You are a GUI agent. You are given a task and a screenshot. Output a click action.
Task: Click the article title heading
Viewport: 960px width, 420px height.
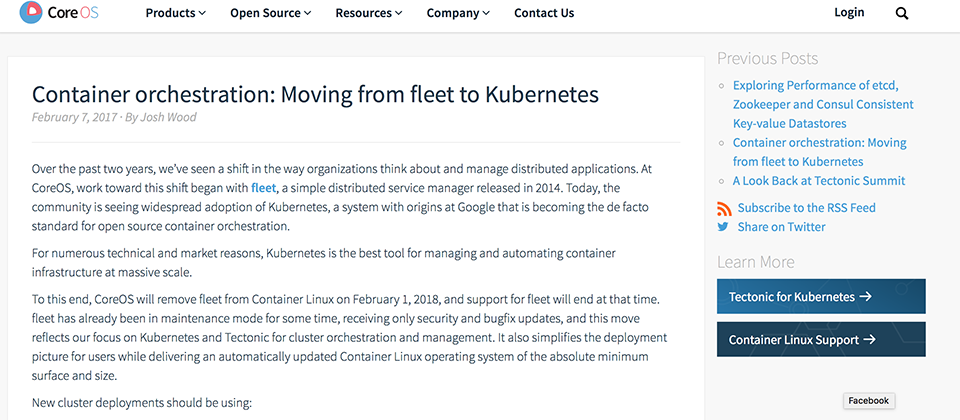[x=315, y=94]
